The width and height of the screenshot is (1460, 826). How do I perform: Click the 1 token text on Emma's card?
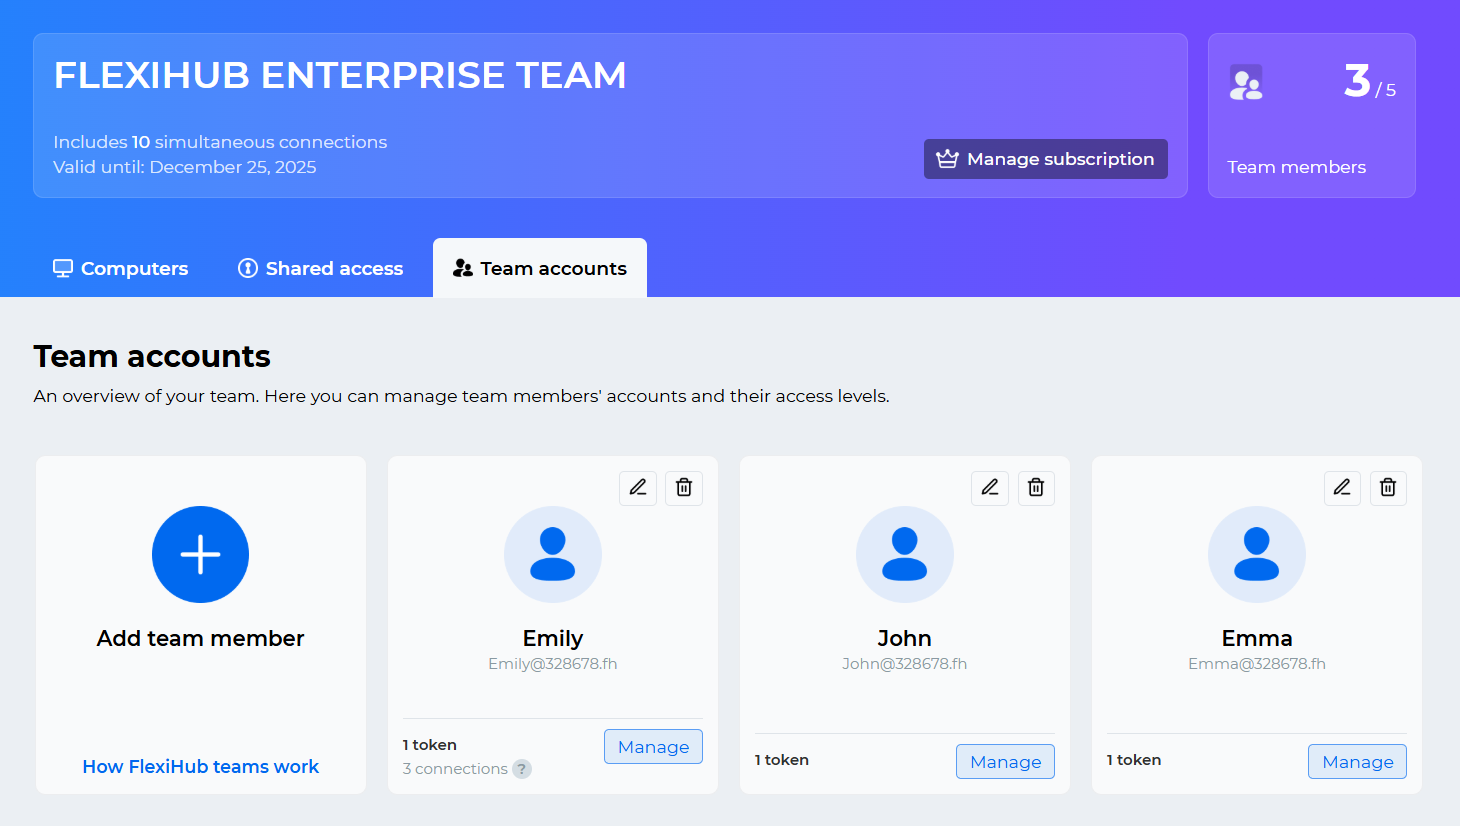tap(1134, 760)
